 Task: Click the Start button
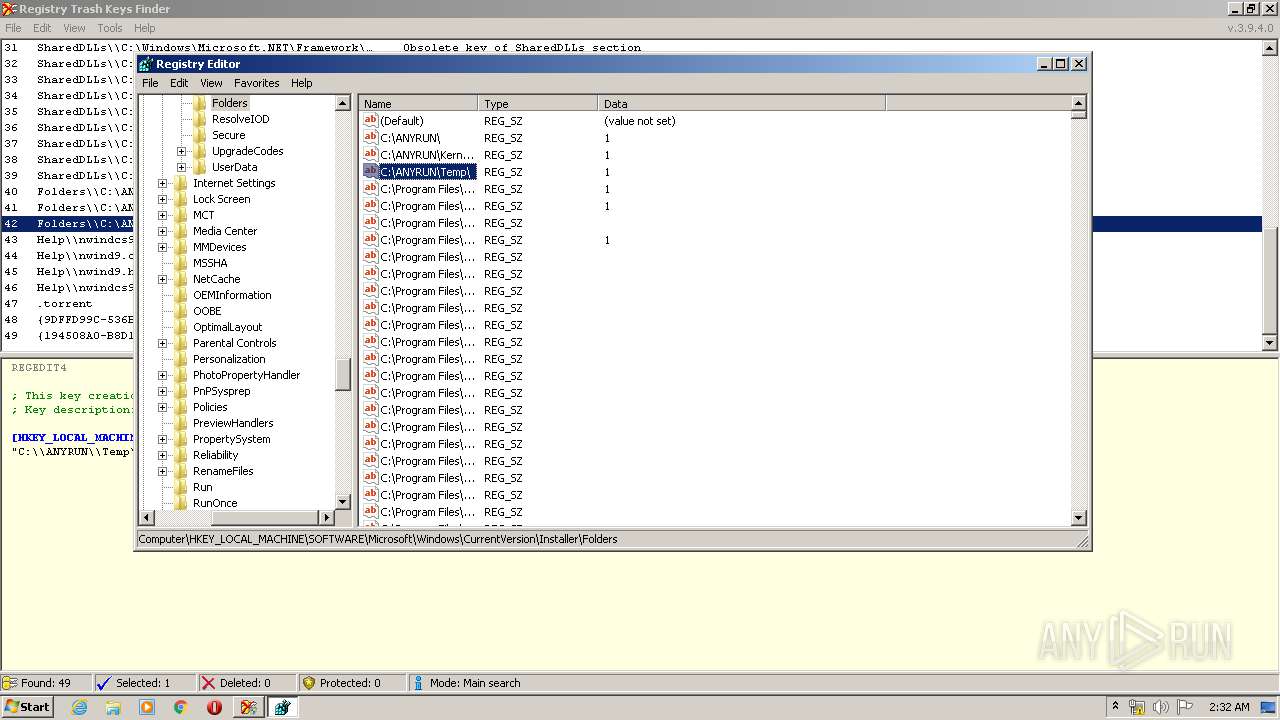(x=27, y=707)
